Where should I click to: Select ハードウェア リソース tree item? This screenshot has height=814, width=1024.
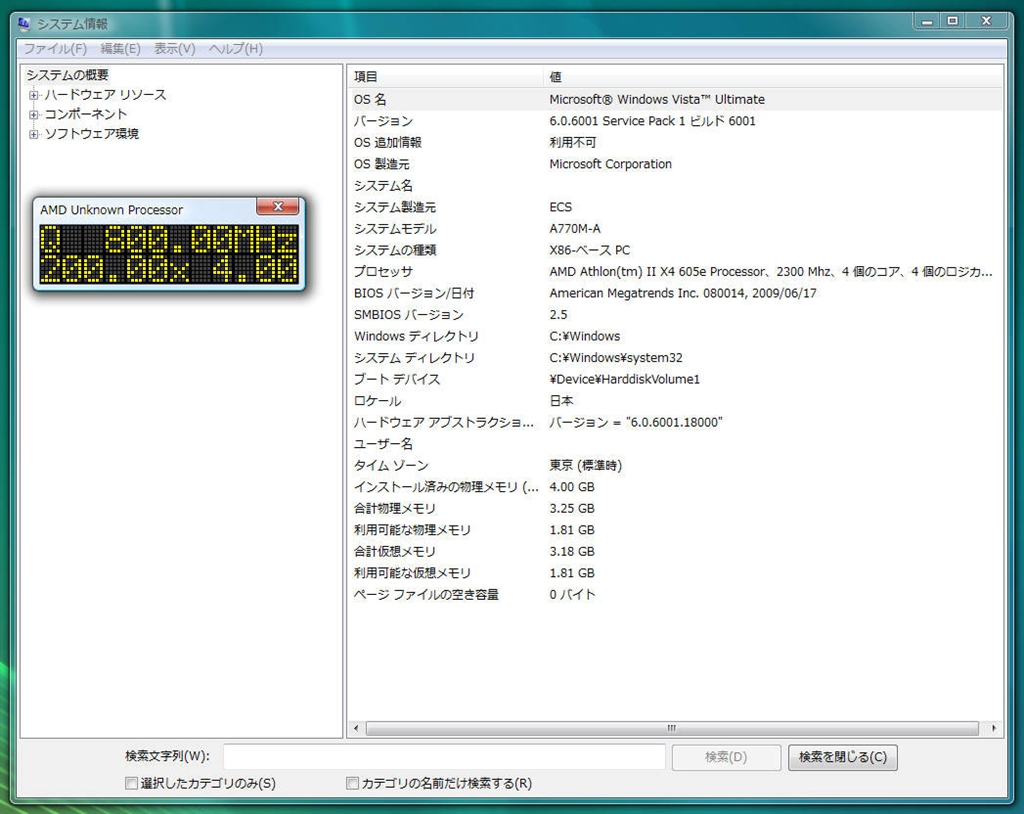105,95
